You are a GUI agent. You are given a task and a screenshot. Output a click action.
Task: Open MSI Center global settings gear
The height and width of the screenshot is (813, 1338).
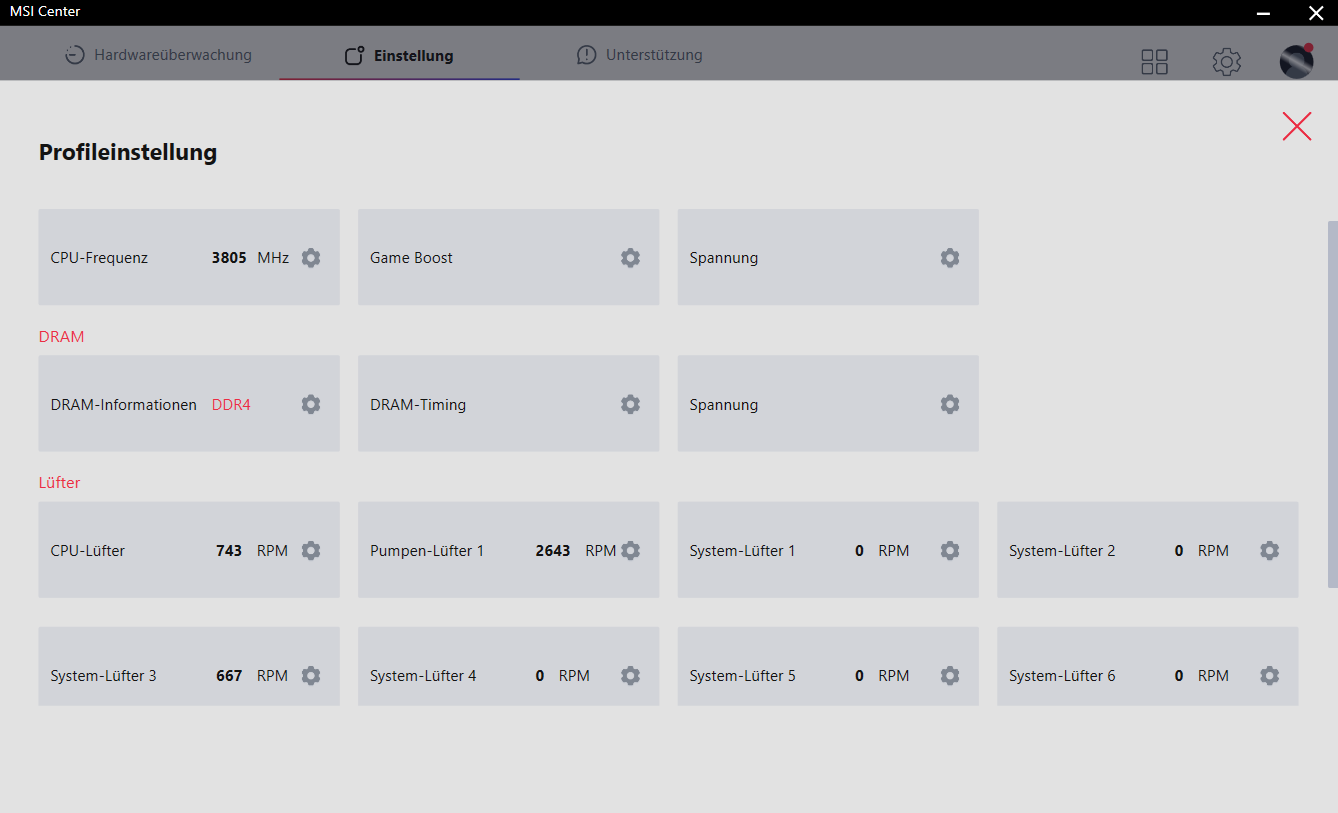(1226, 62)
